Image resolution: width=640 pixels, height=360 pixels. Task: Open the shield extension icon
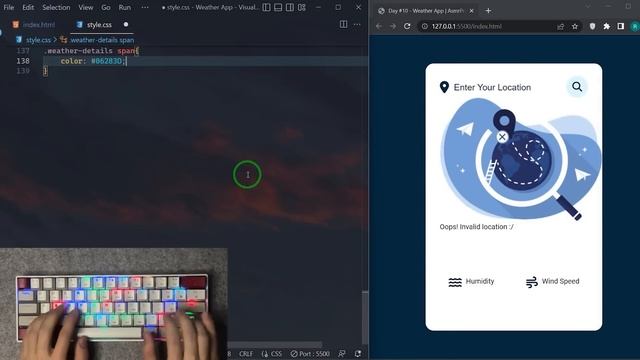592,26
